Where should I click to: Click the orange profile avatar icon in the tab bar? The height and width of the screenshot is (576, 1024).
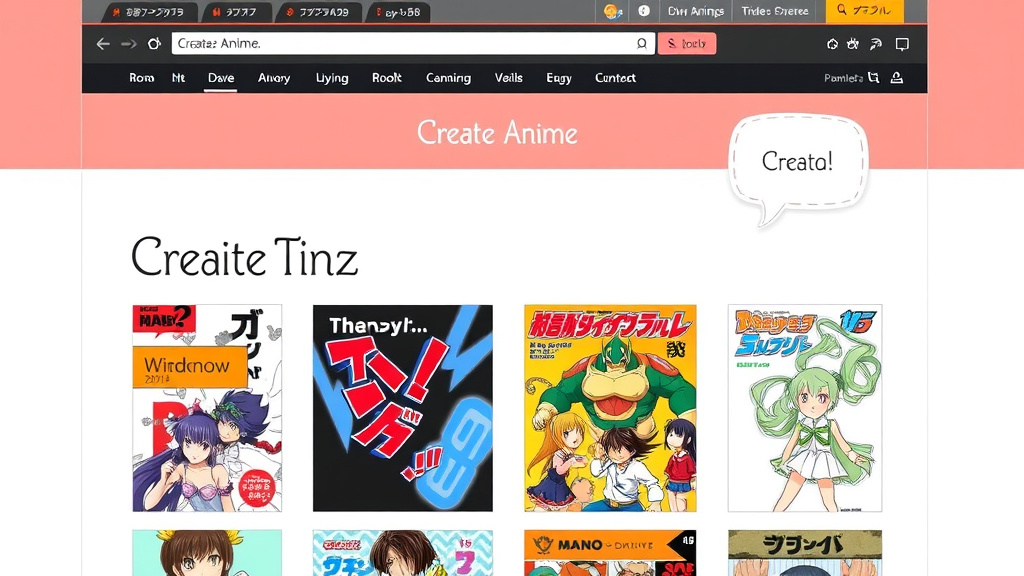pos(613,11)
